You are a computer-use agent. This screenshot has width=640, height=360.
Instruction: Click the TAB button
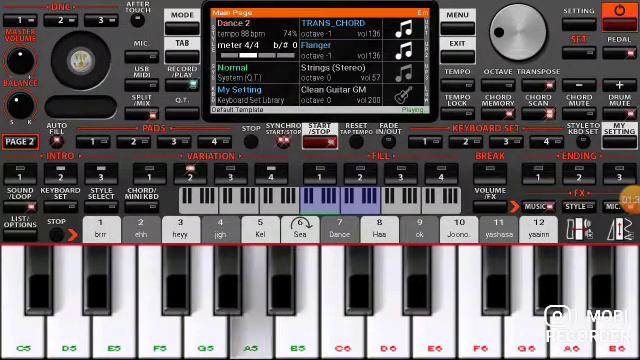coord(182,51)
